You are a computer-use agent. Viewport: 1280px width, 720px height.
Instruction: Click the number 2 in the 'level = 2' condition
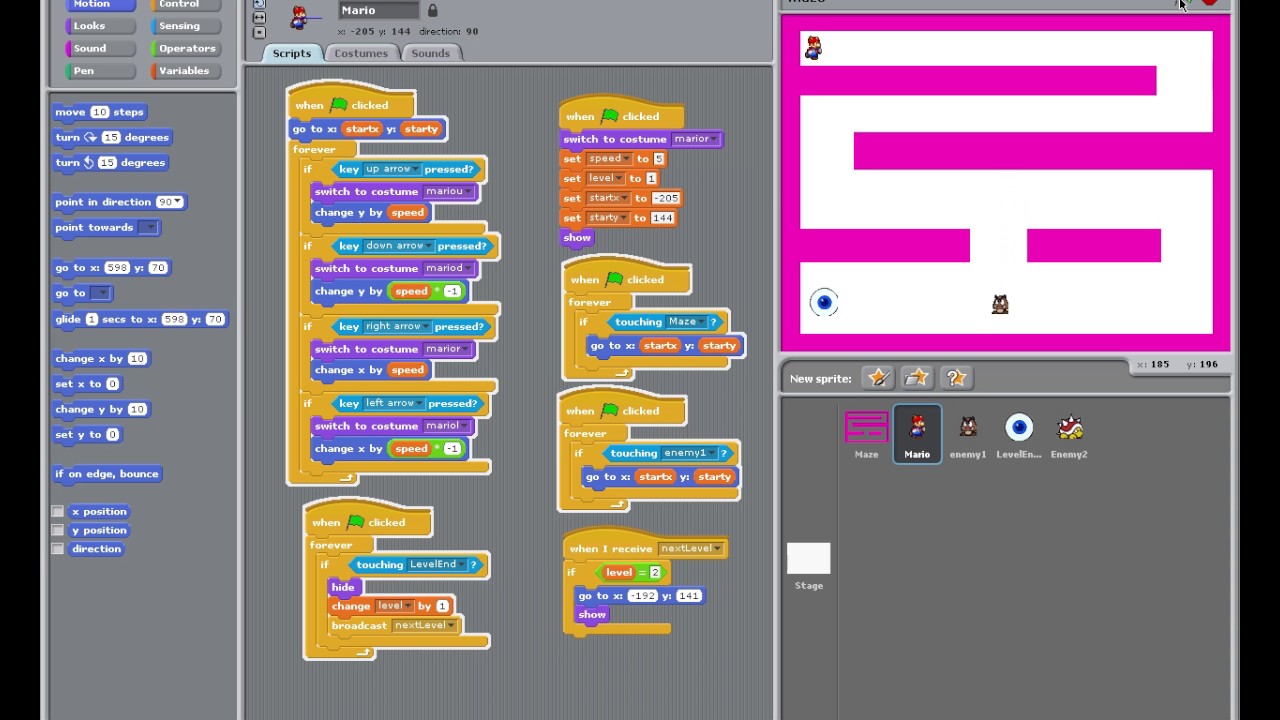pos(655,572)
